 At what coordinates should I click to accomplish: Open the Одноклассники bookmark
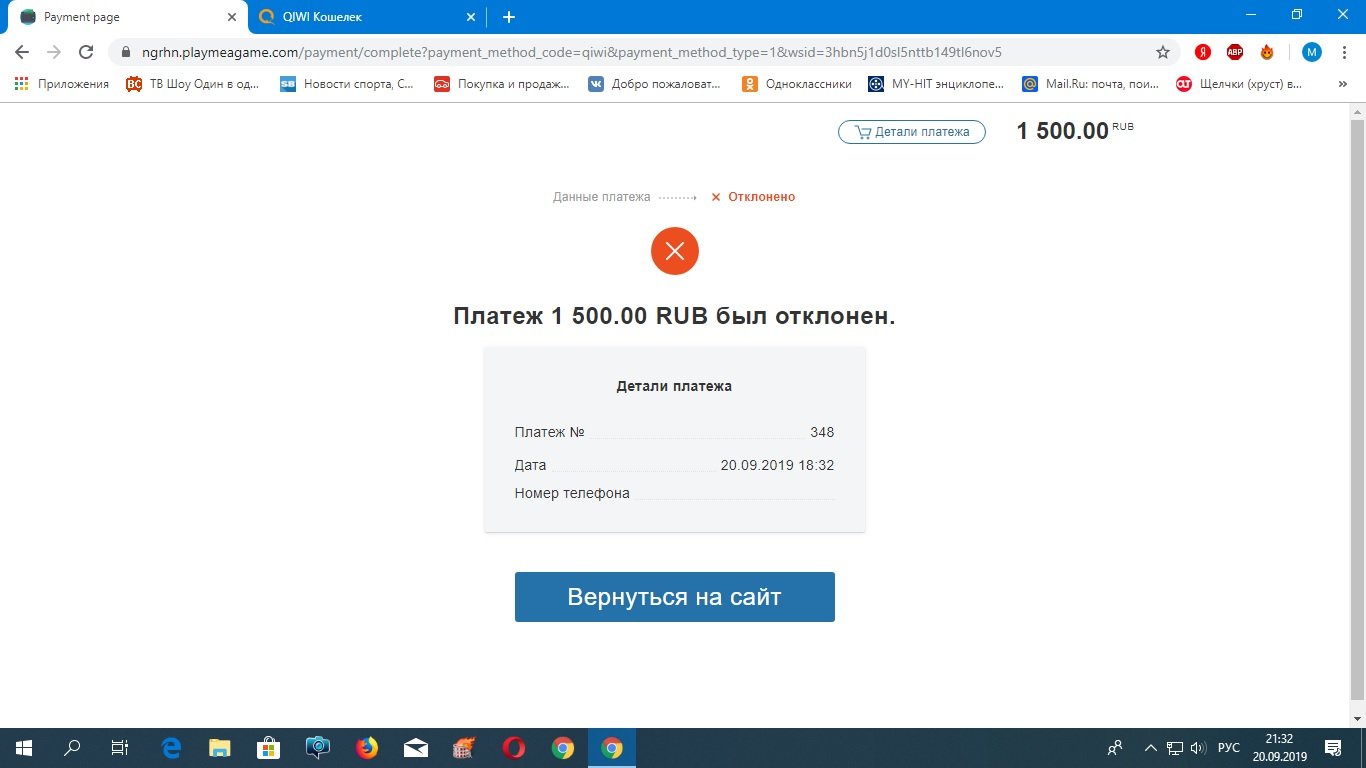797,84
